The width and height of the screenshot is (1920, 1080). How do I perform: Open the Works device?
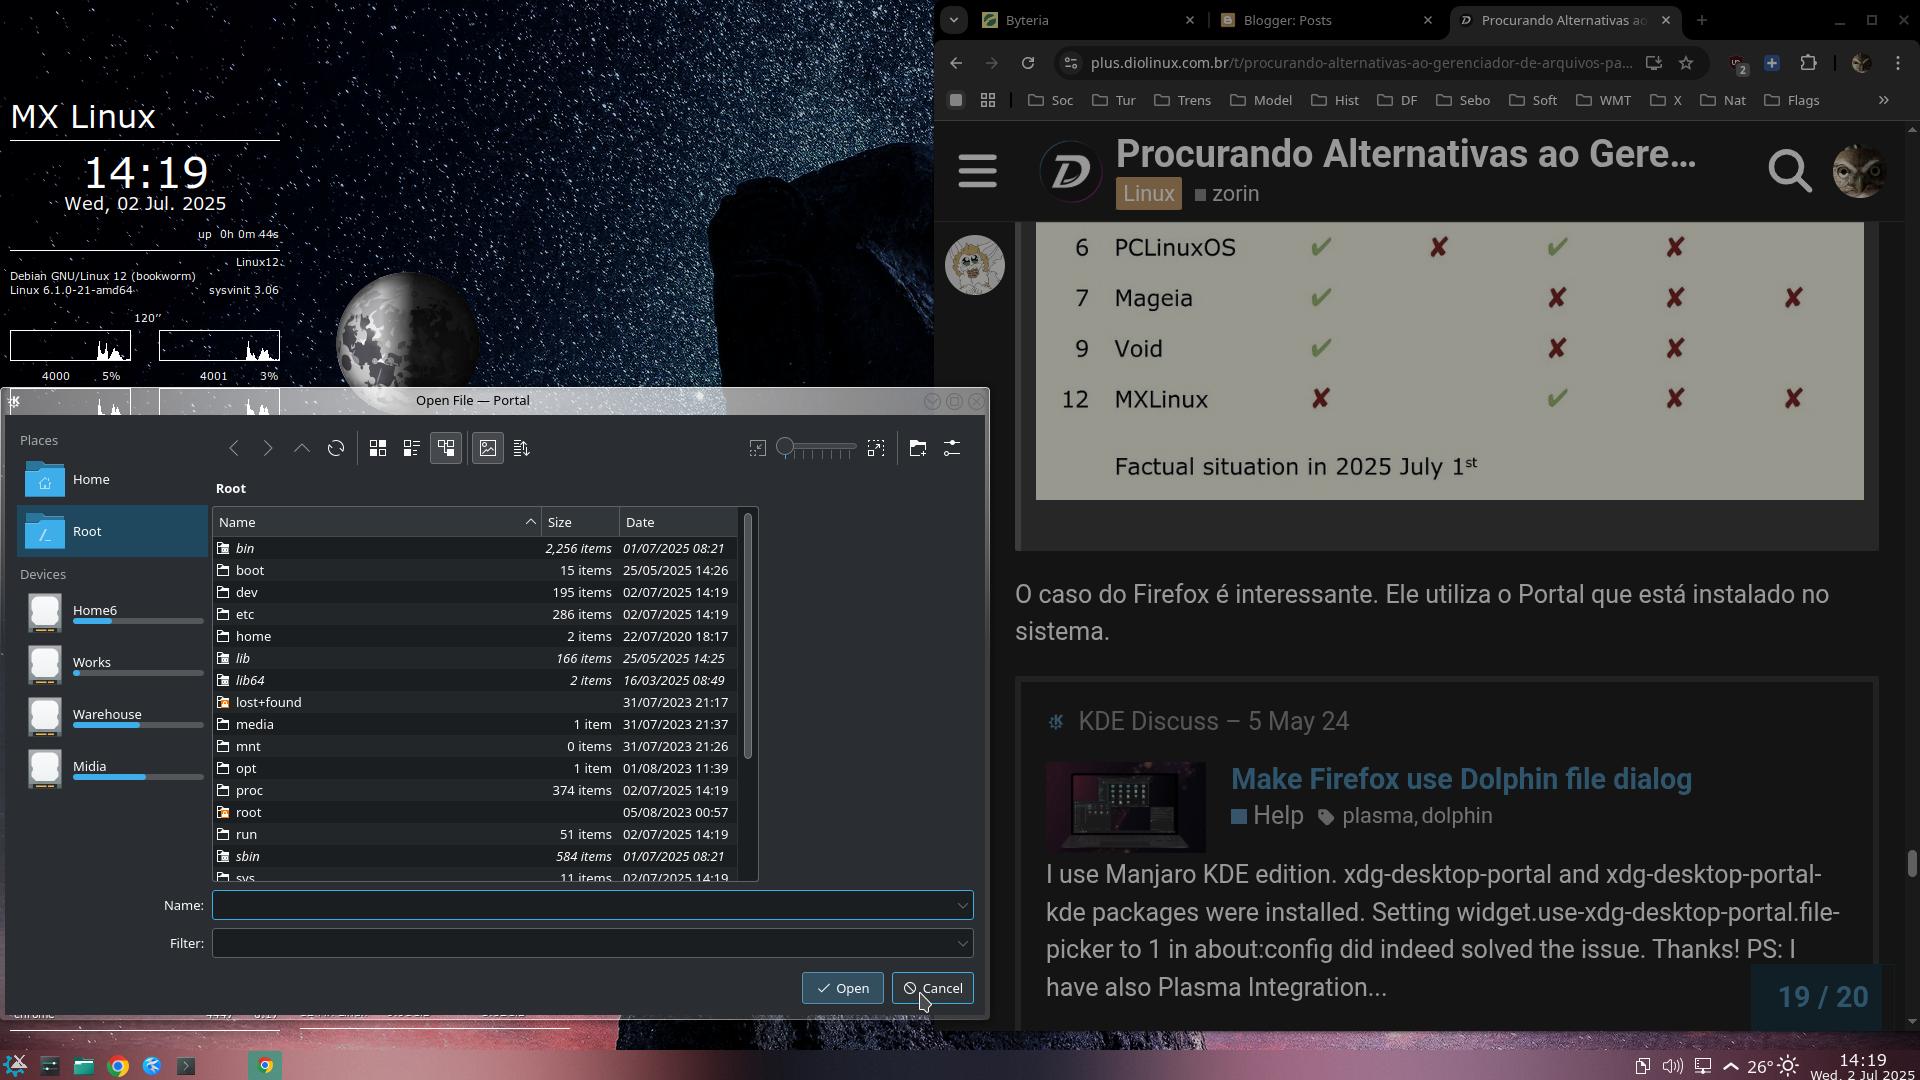pyautogui.click(x=112, y=664)
